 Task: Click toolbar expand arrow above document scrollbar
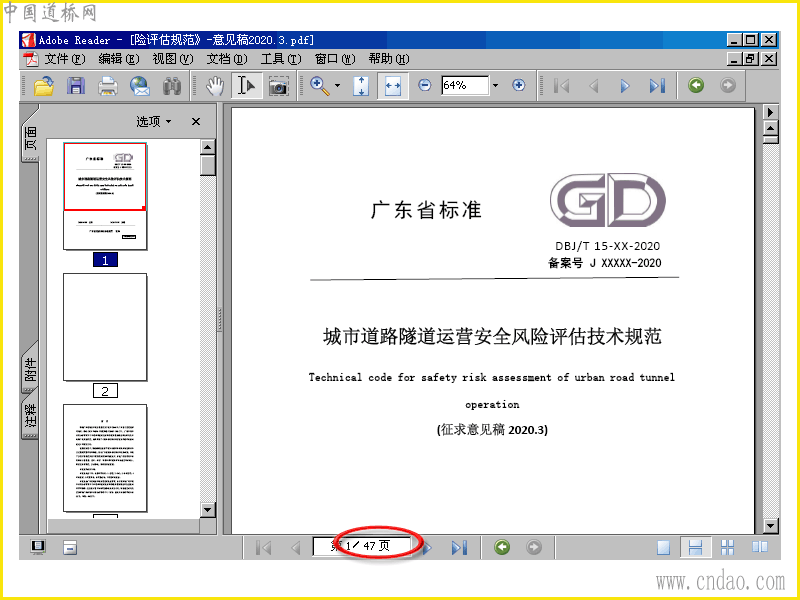pos(770,112)
